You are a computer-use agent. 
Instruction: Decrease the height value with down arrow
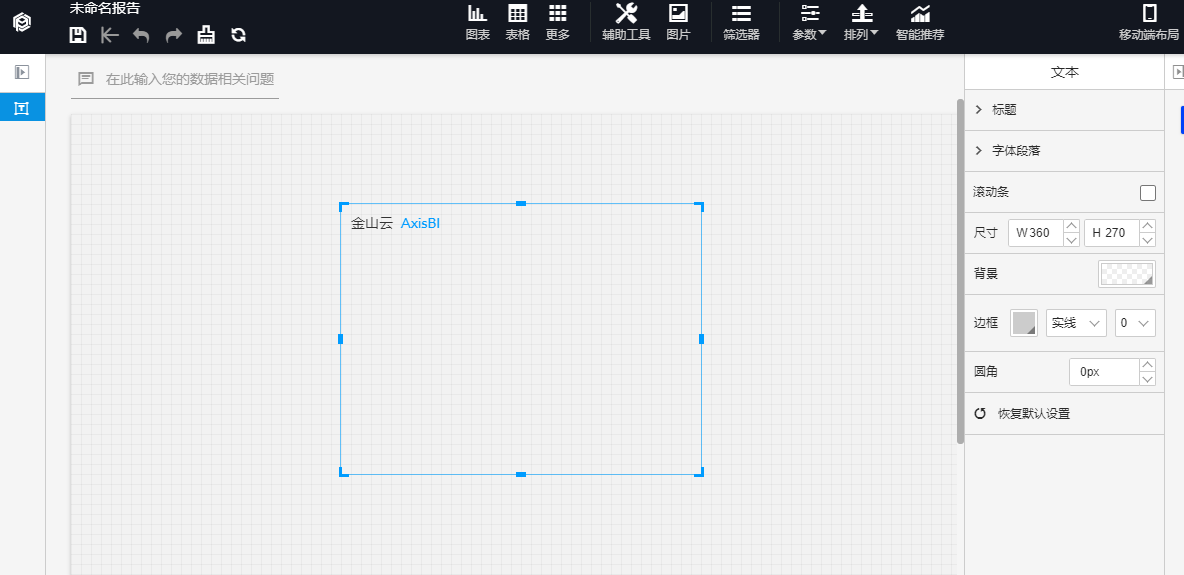pos(1148,240)
